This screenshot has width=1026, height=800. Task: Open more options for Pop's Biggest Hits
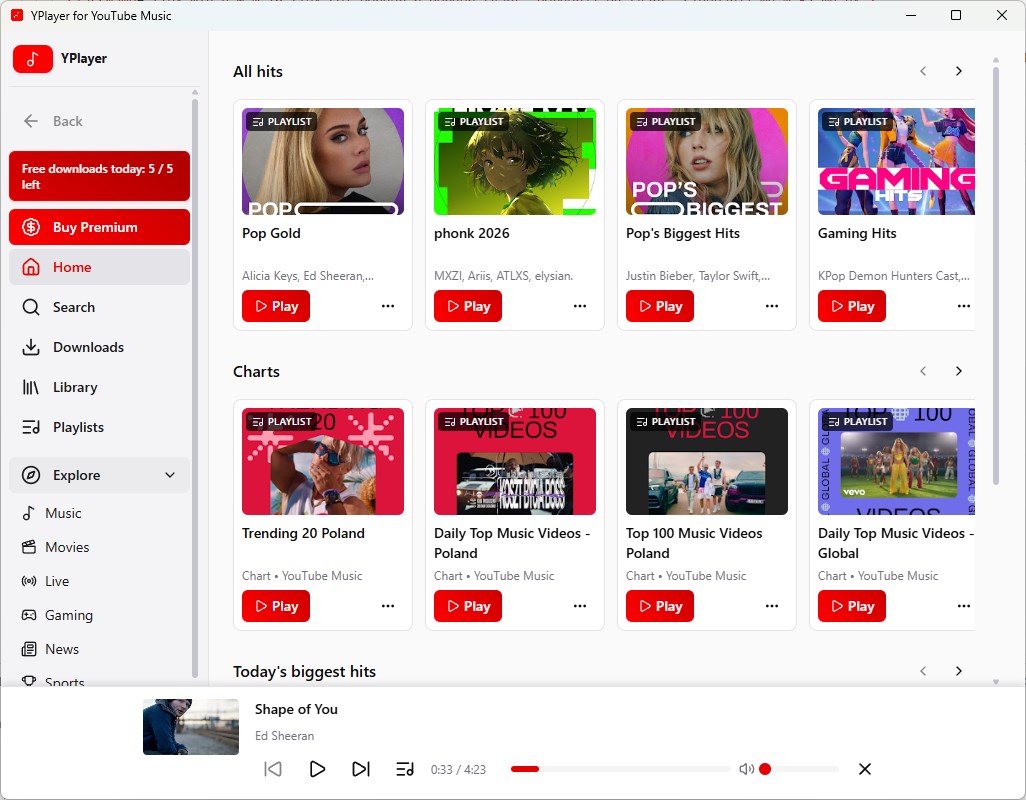[x=772, y=306]
